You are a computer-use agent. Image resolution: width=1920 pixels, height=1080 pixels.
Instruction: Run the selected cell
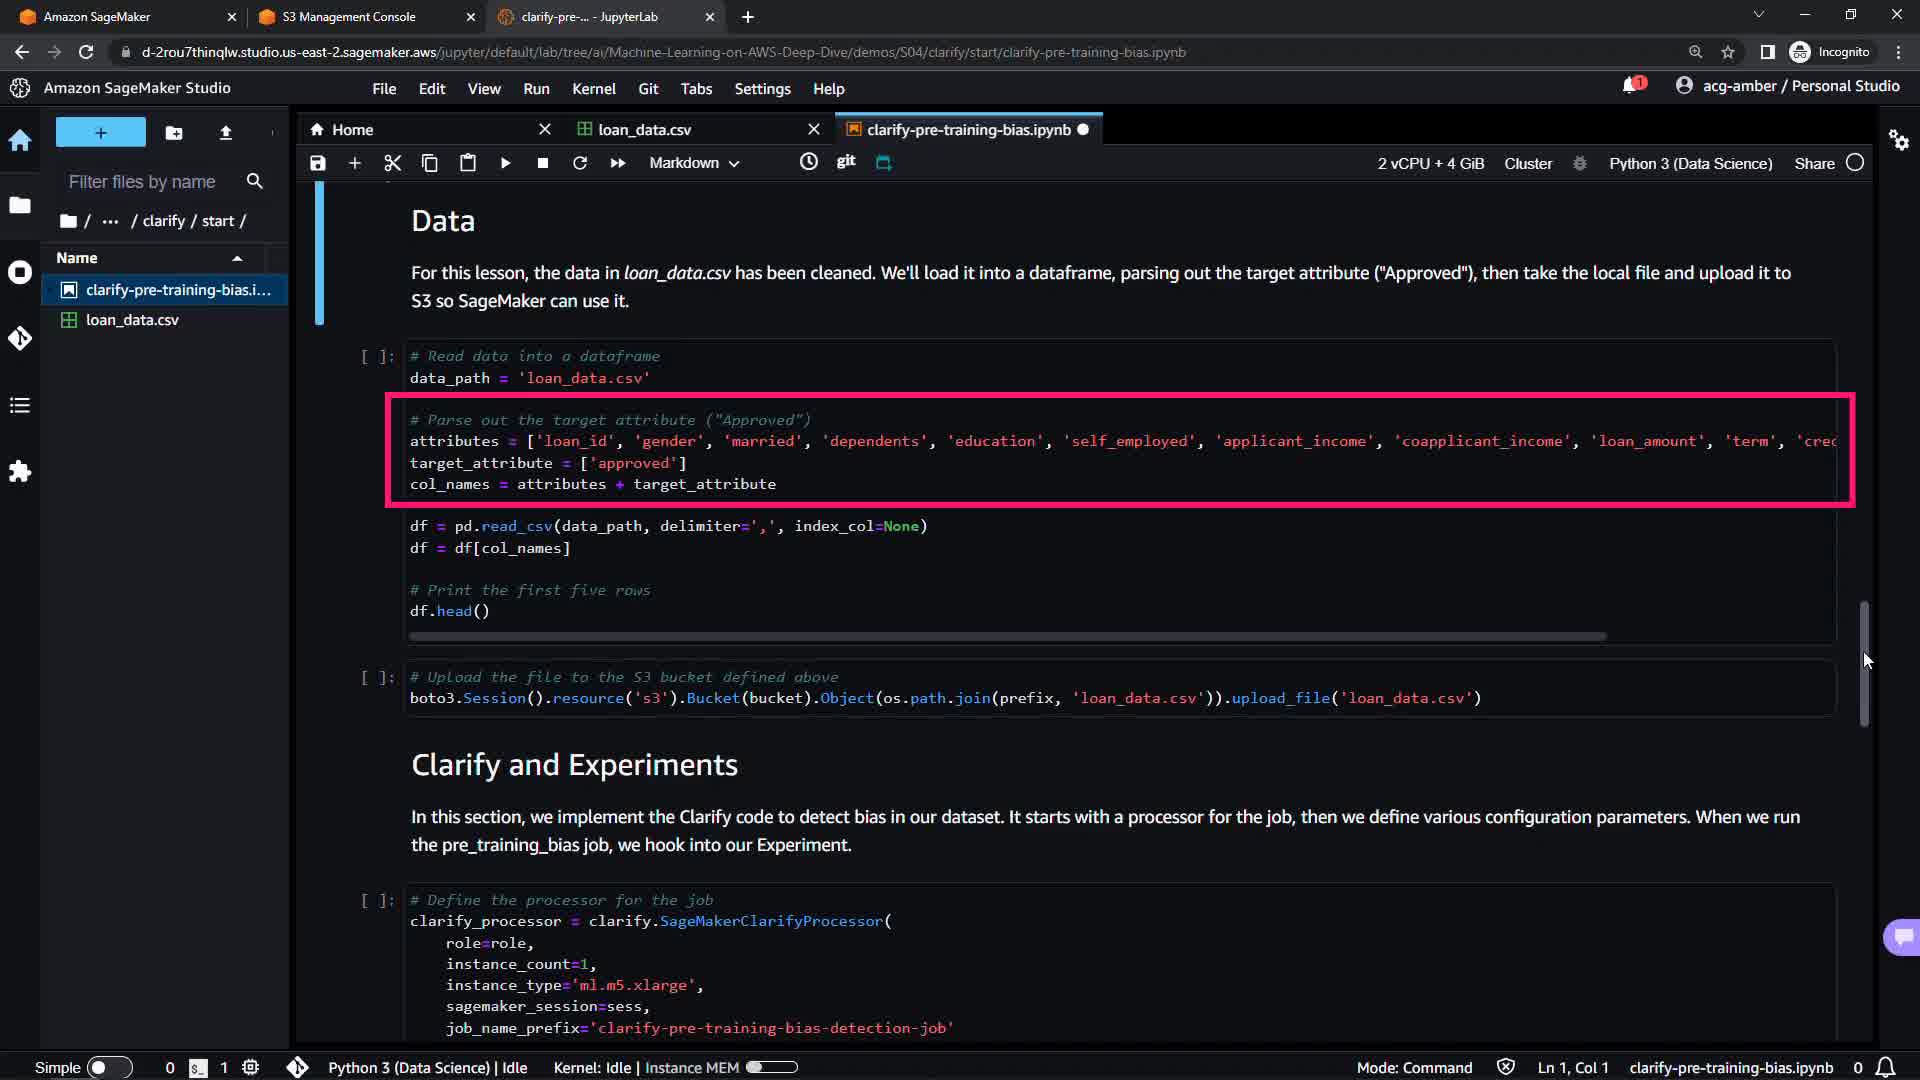(x=505, y=163)
